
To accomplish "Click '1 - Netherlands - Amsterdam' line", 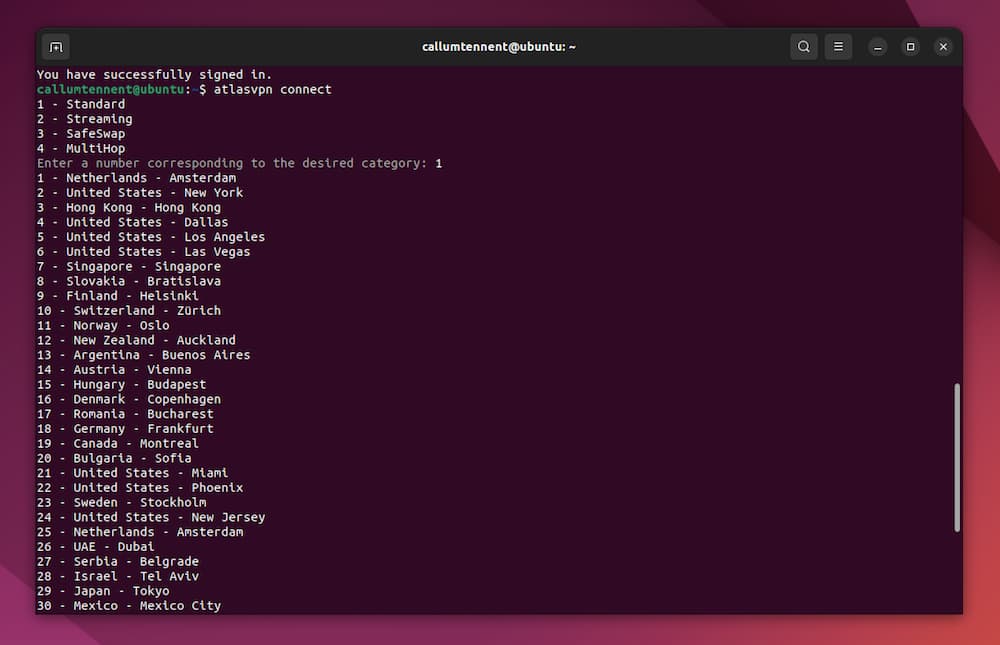I will coord(136,178).
